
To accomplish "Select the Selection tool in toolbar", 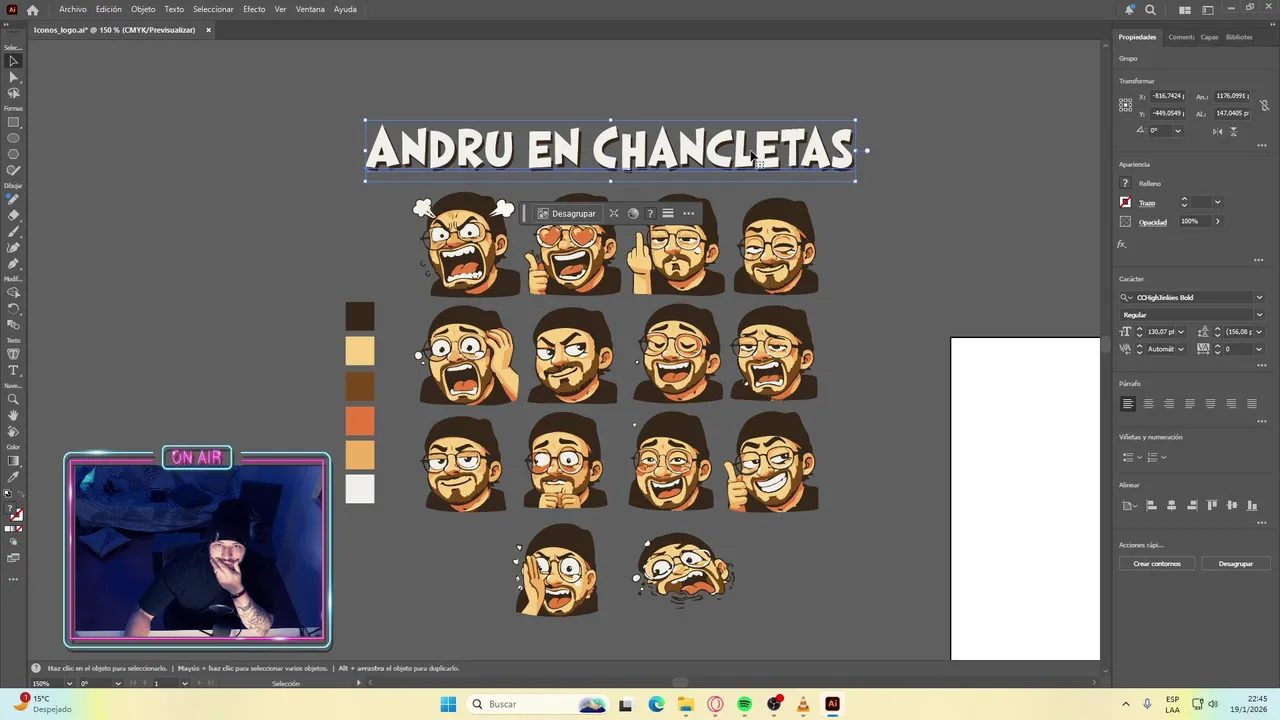I will (14, 61).
